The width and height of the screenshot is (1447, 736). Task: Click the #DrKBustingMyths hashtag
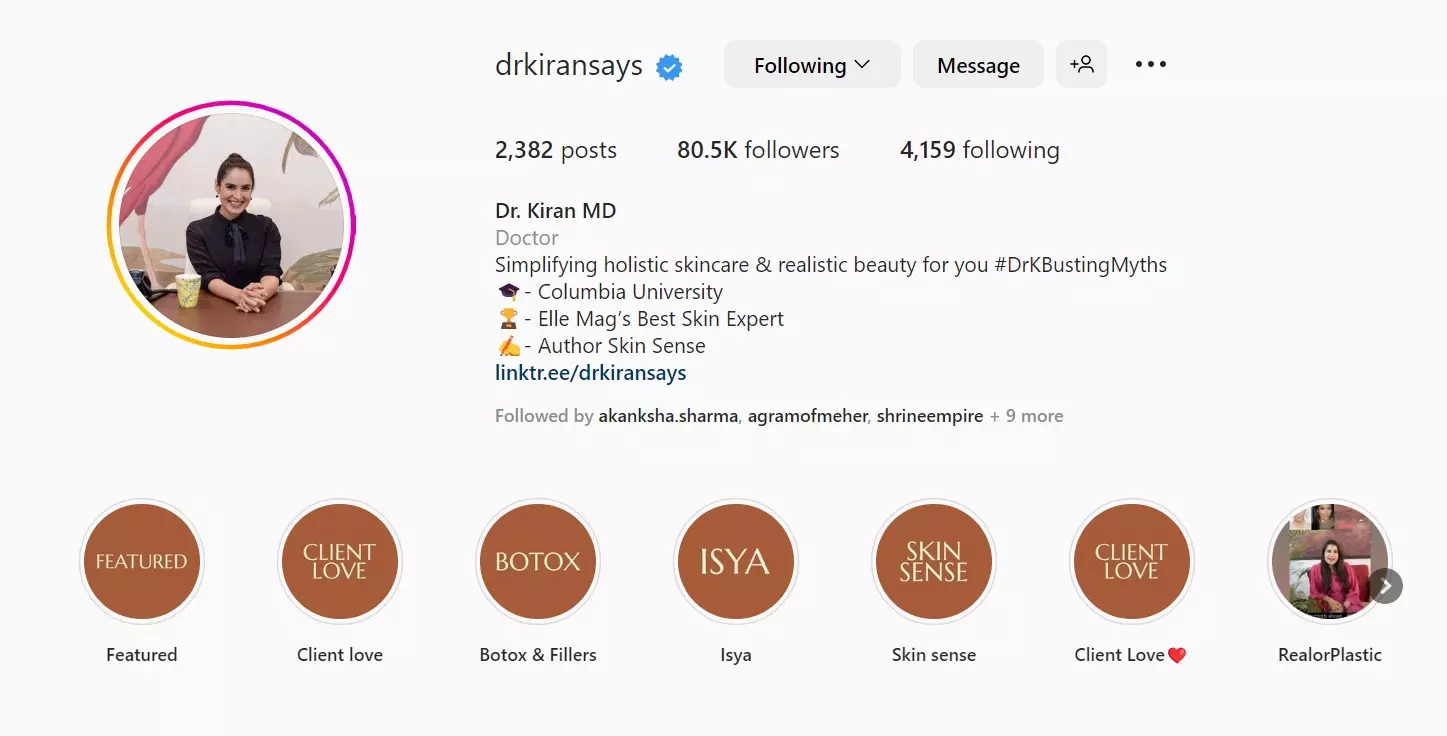(x=1081, y=265)
